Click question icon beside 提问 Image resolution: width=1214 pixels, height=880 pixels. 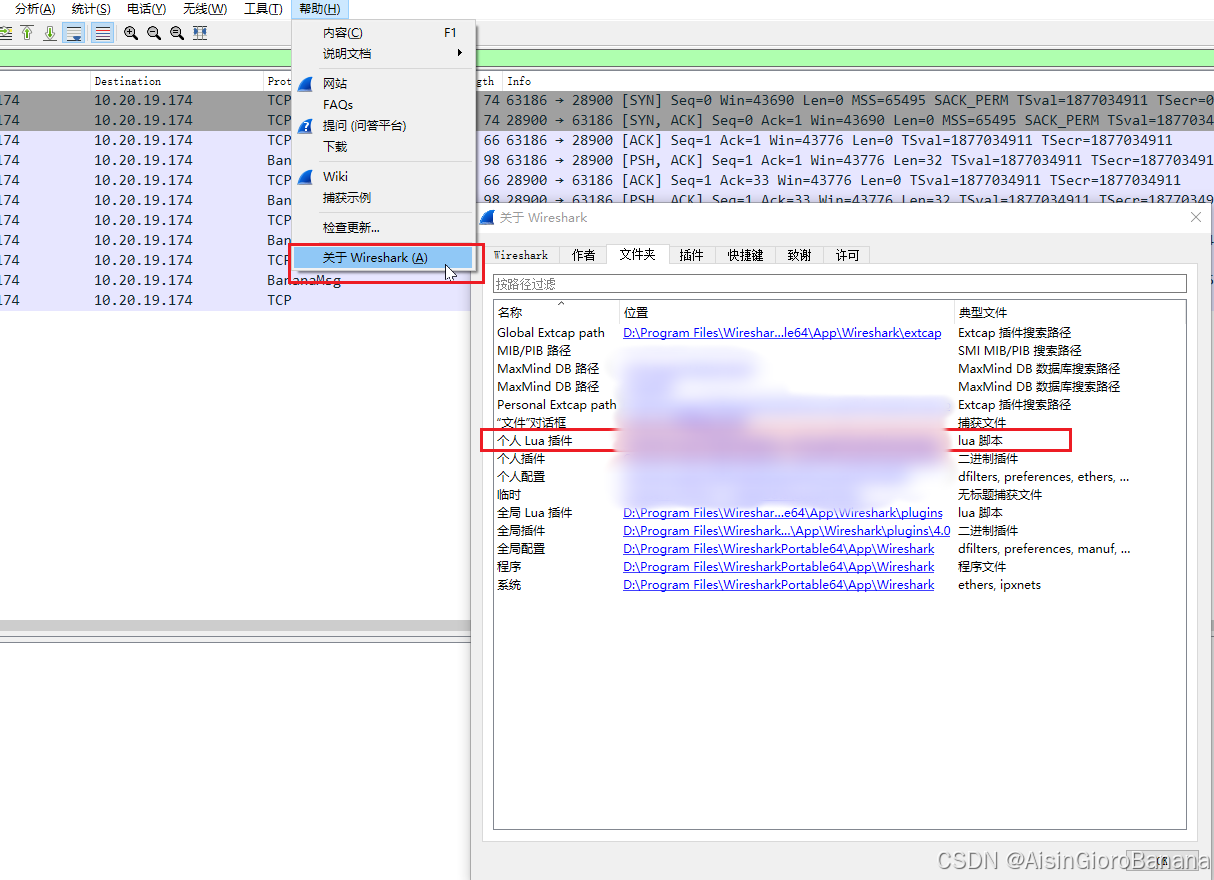click(307, 126)
